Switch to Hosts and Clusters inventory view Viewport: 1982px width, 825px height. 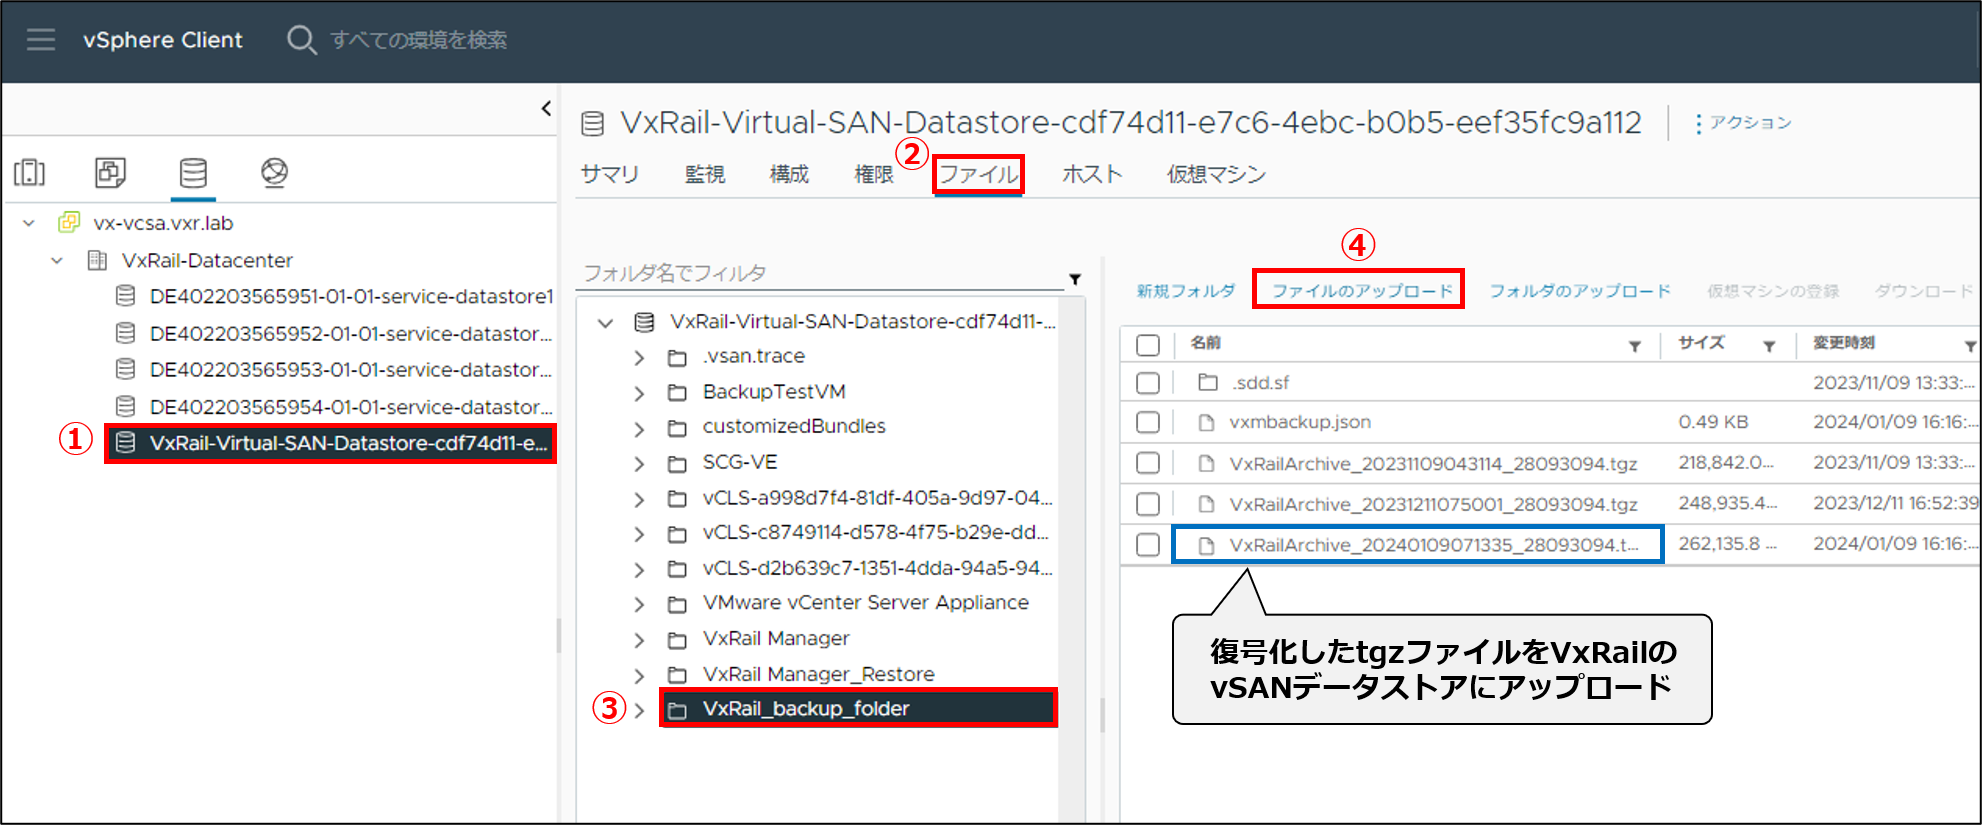30,173
